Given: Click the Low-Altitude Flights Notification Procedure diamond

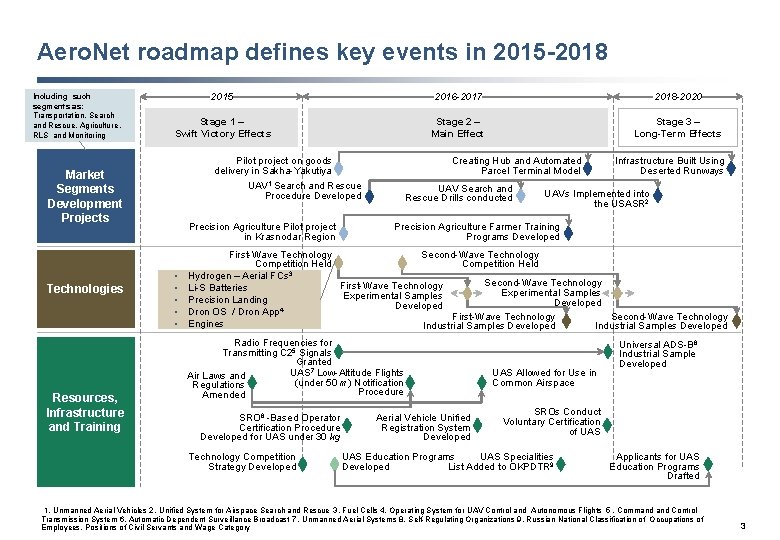Looking at the screenshot, I should (410, 382).
